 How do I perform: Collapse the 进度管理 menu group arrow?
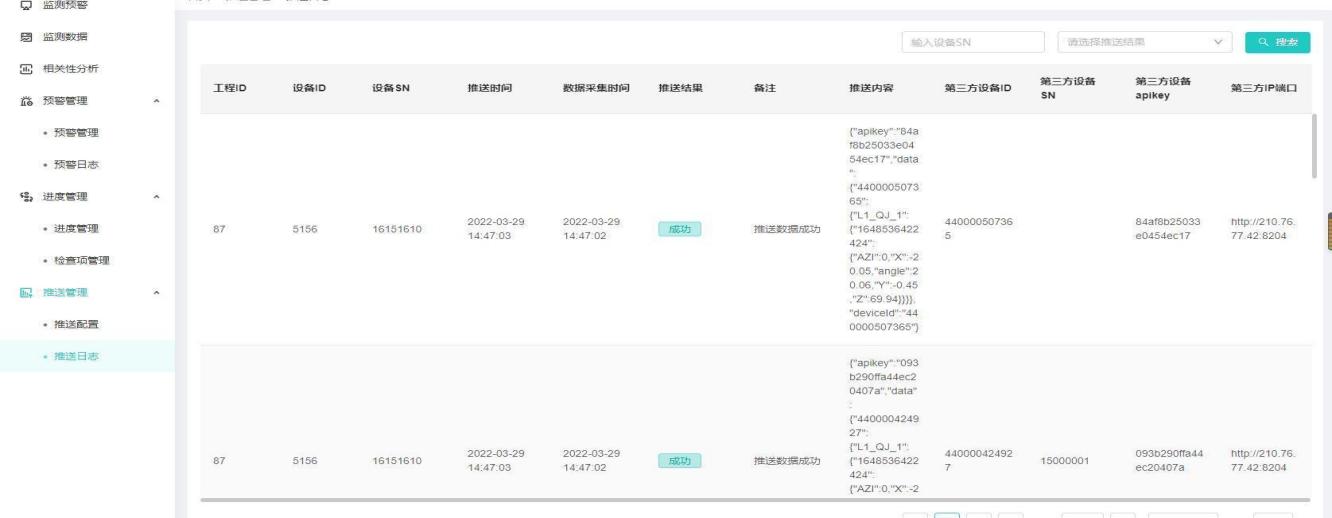point(156,197)
